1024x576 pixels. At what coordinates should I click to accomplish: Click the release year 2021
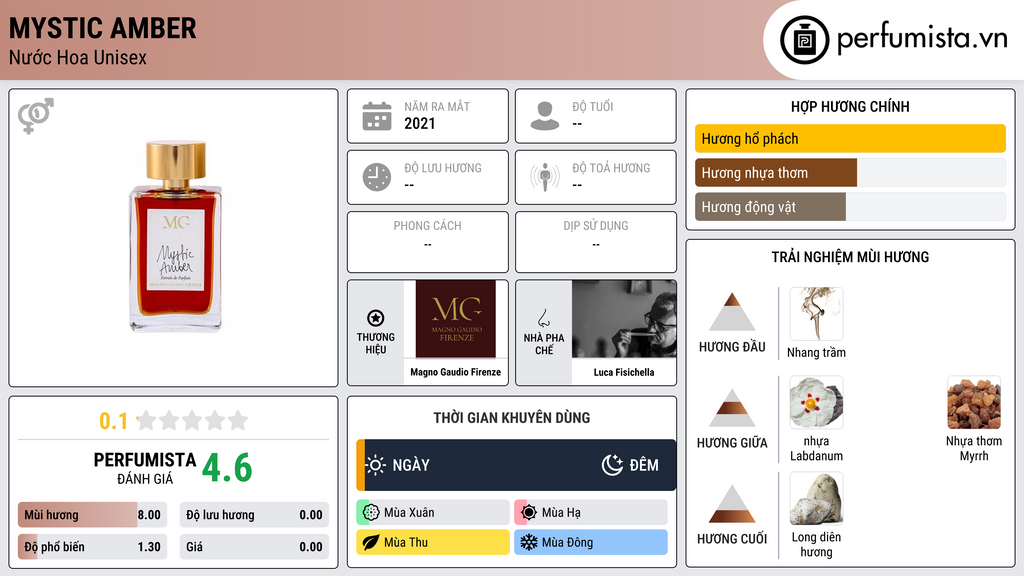[x=419, y=123]
